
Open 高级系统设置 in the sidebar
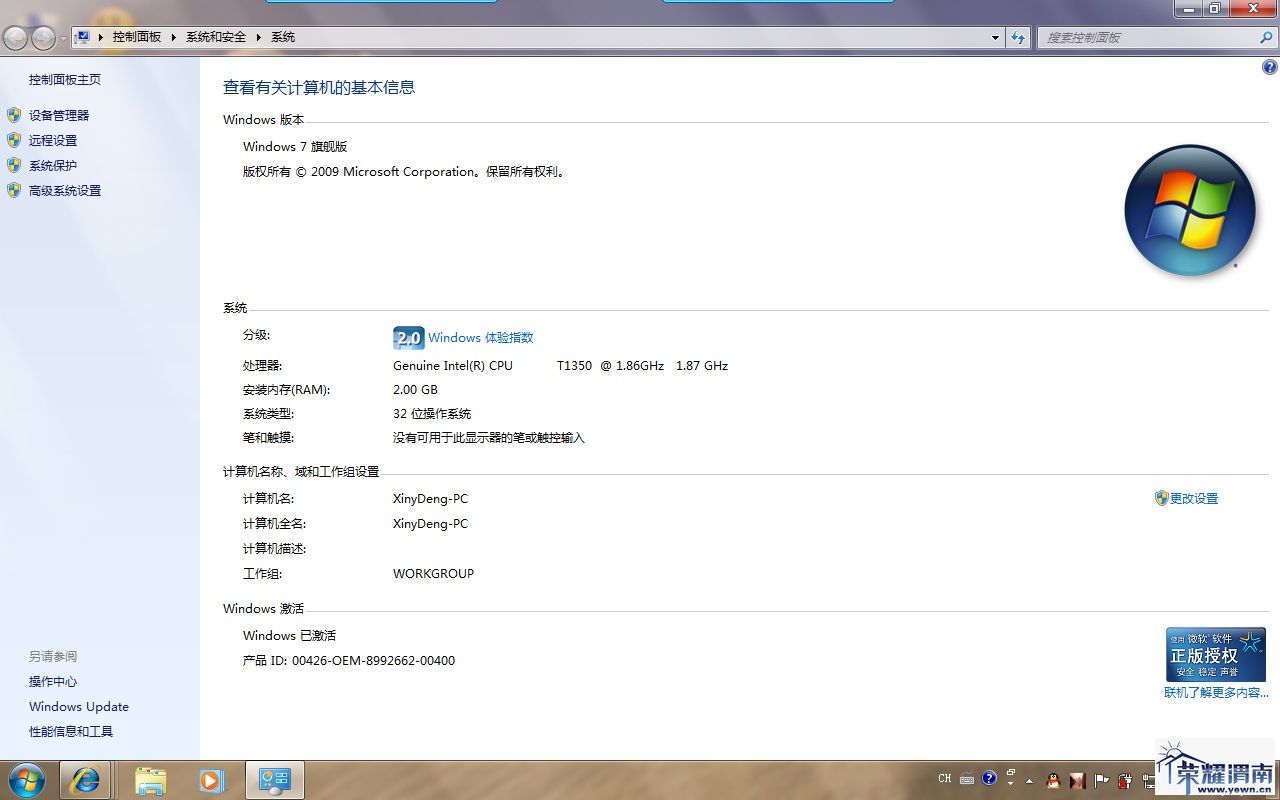pyautogui.click(x=65, y=190)
